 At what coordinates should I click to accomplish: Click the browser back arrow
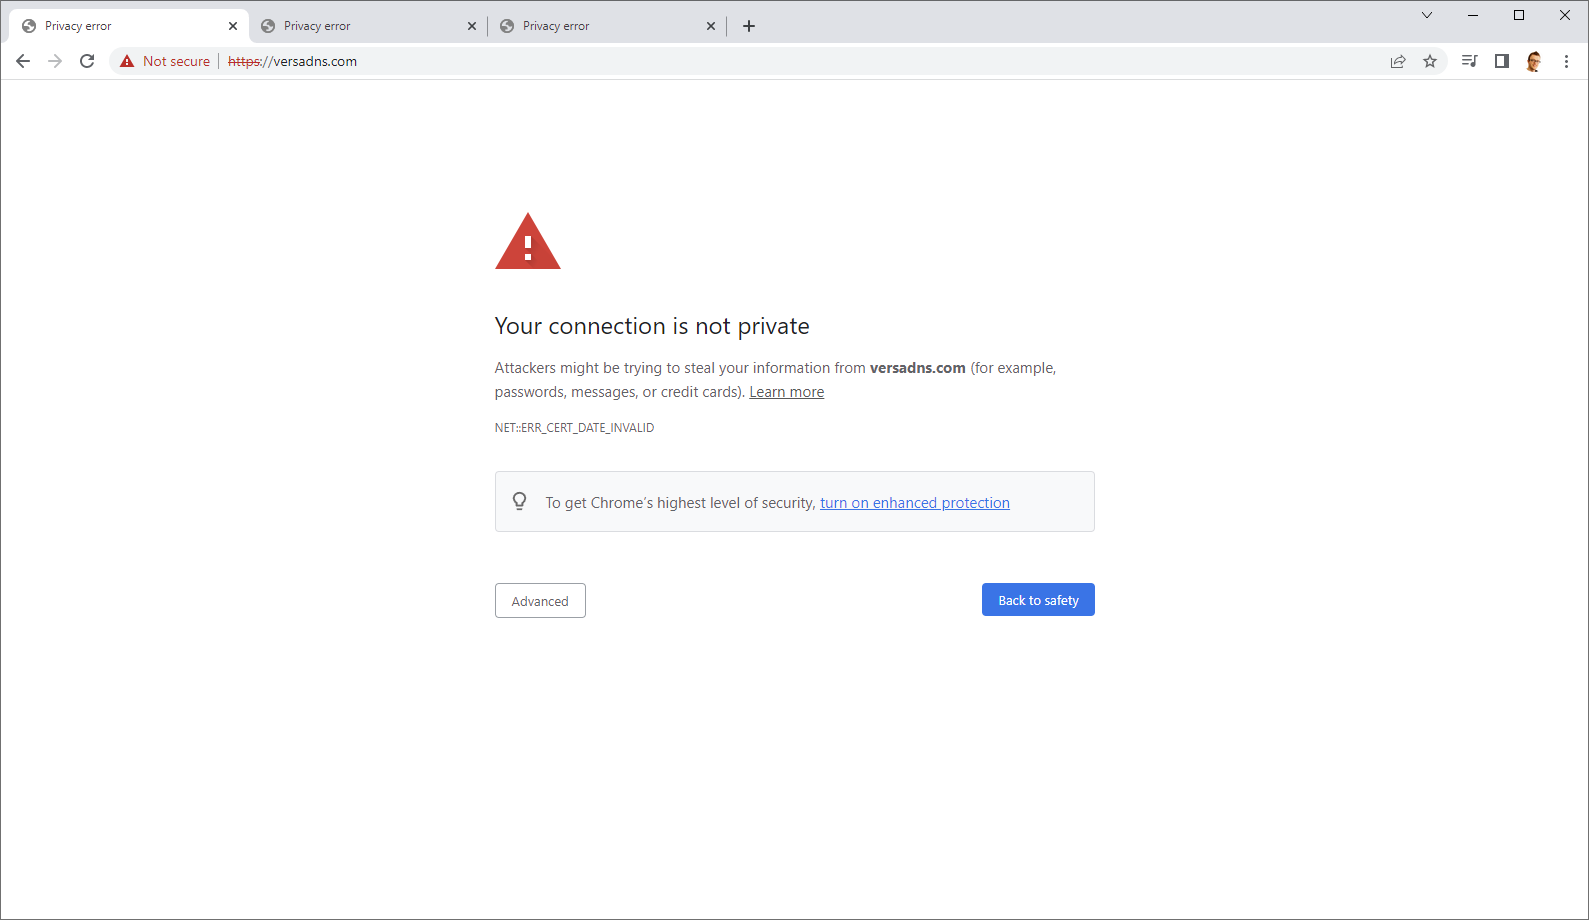pyautogui.click(x=23, y=61)
